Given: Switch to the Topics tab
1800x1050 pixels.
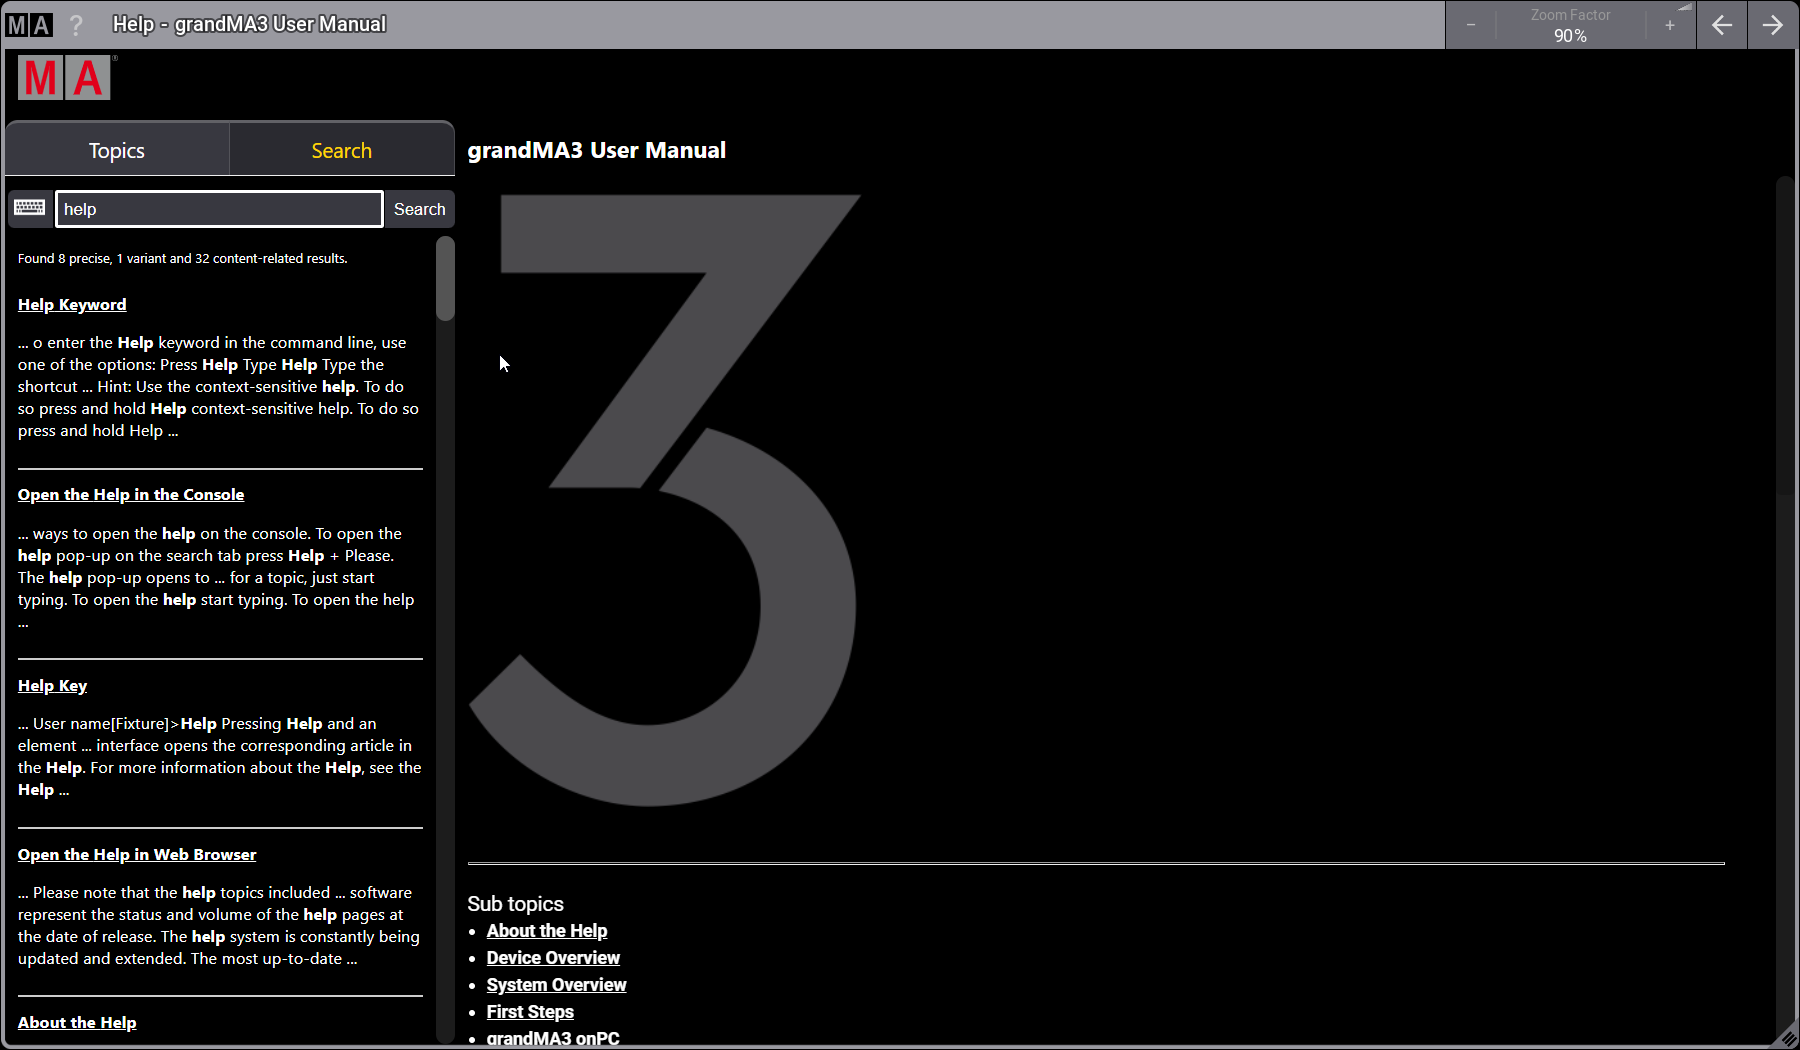Looking at the screenshot, I should tap(116, 149).
